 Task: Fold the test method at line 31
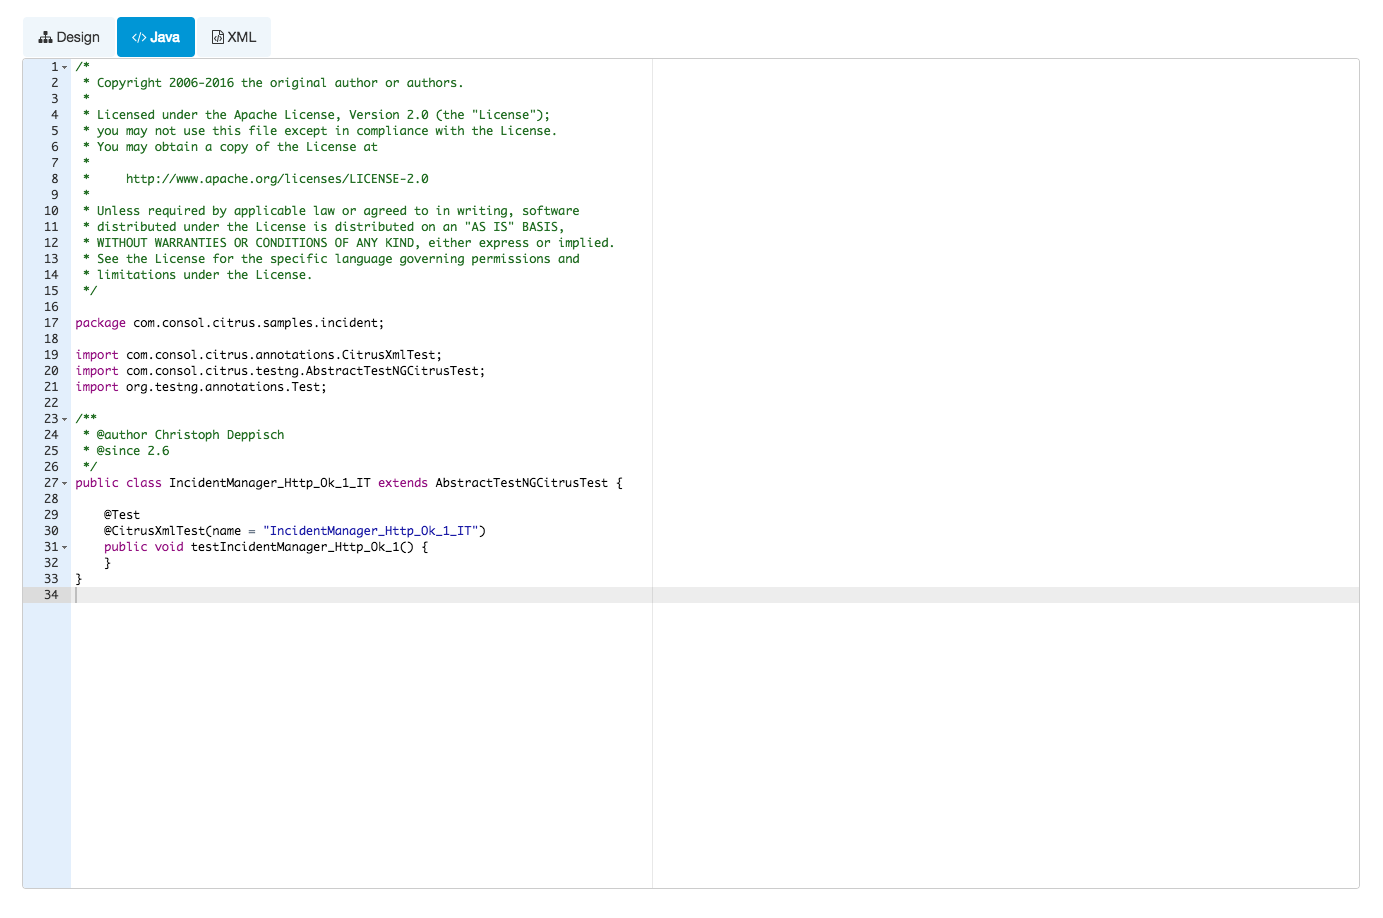click(65, 547)
